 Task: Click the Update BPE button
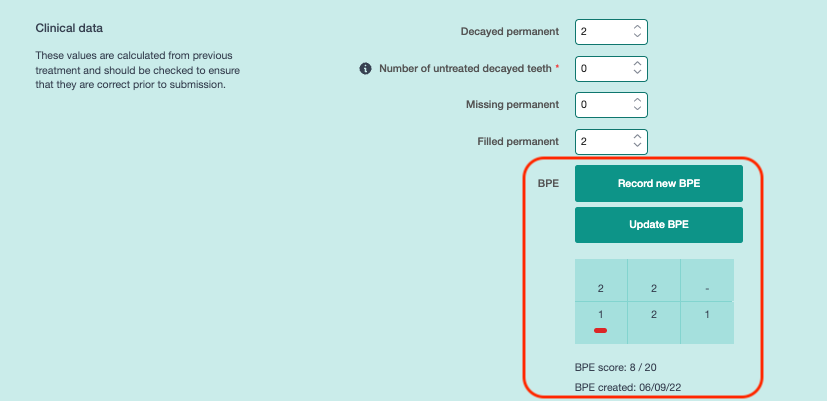point(658,225)
